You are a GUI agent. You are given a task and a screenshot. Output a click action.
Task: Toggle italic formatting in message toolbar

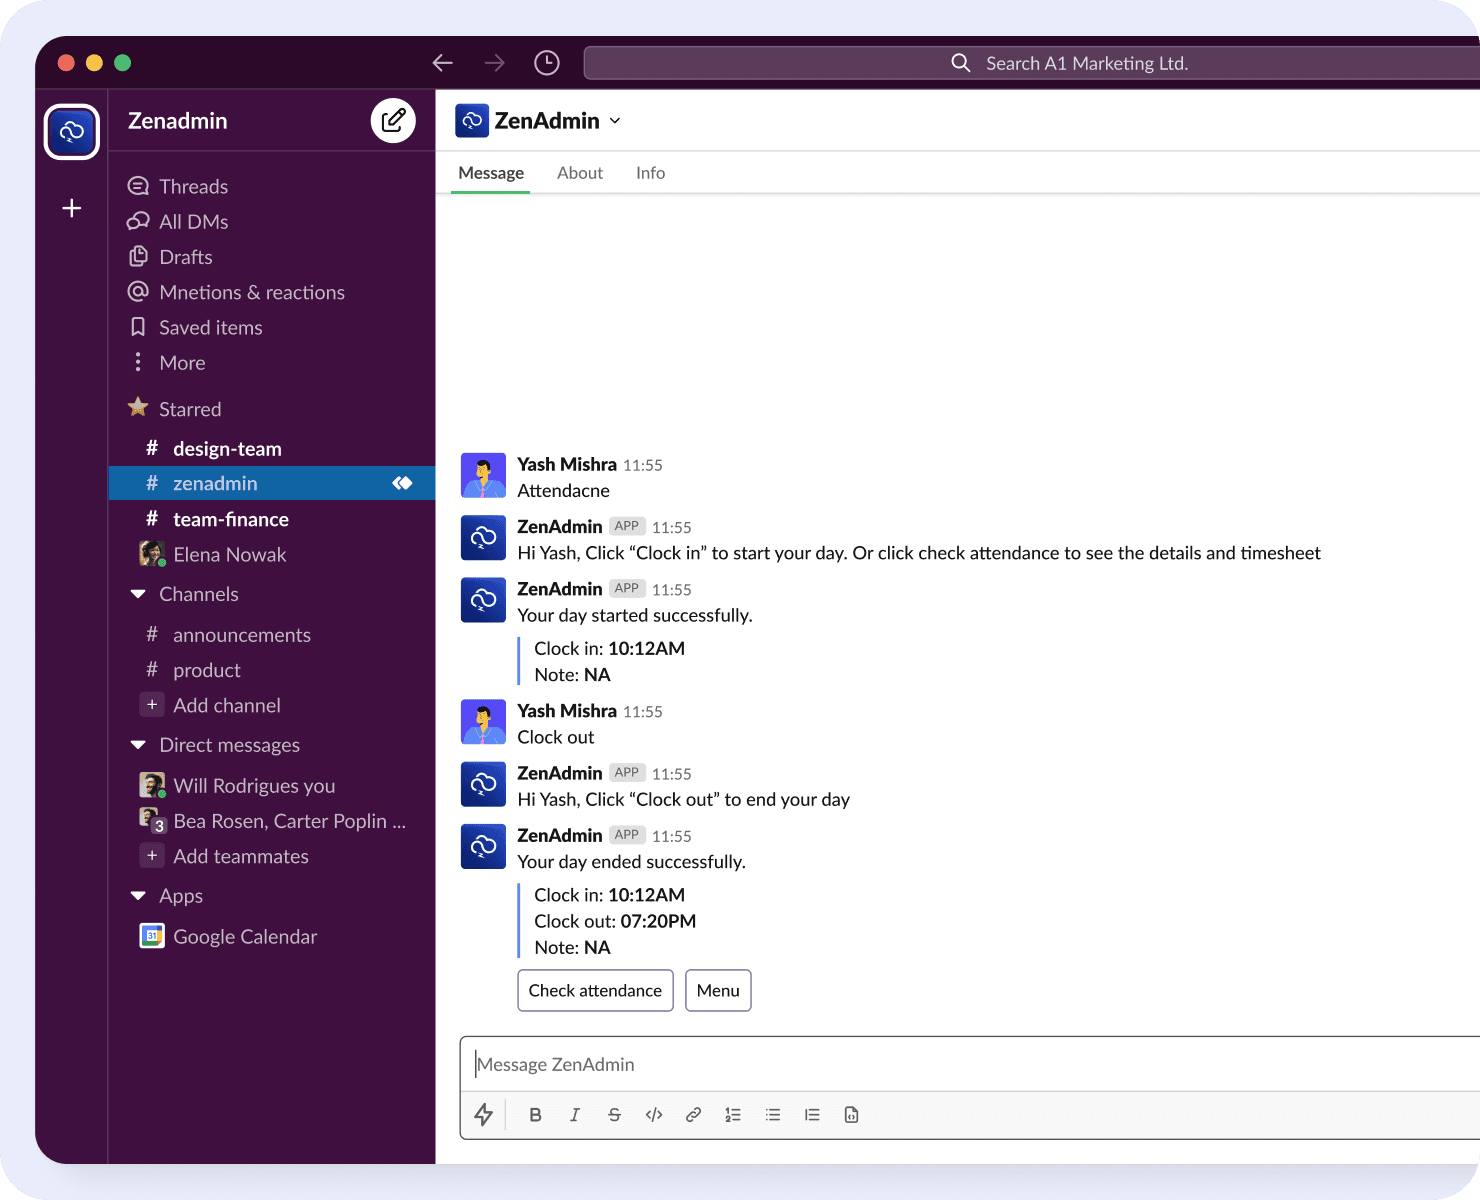[575, 1115]
